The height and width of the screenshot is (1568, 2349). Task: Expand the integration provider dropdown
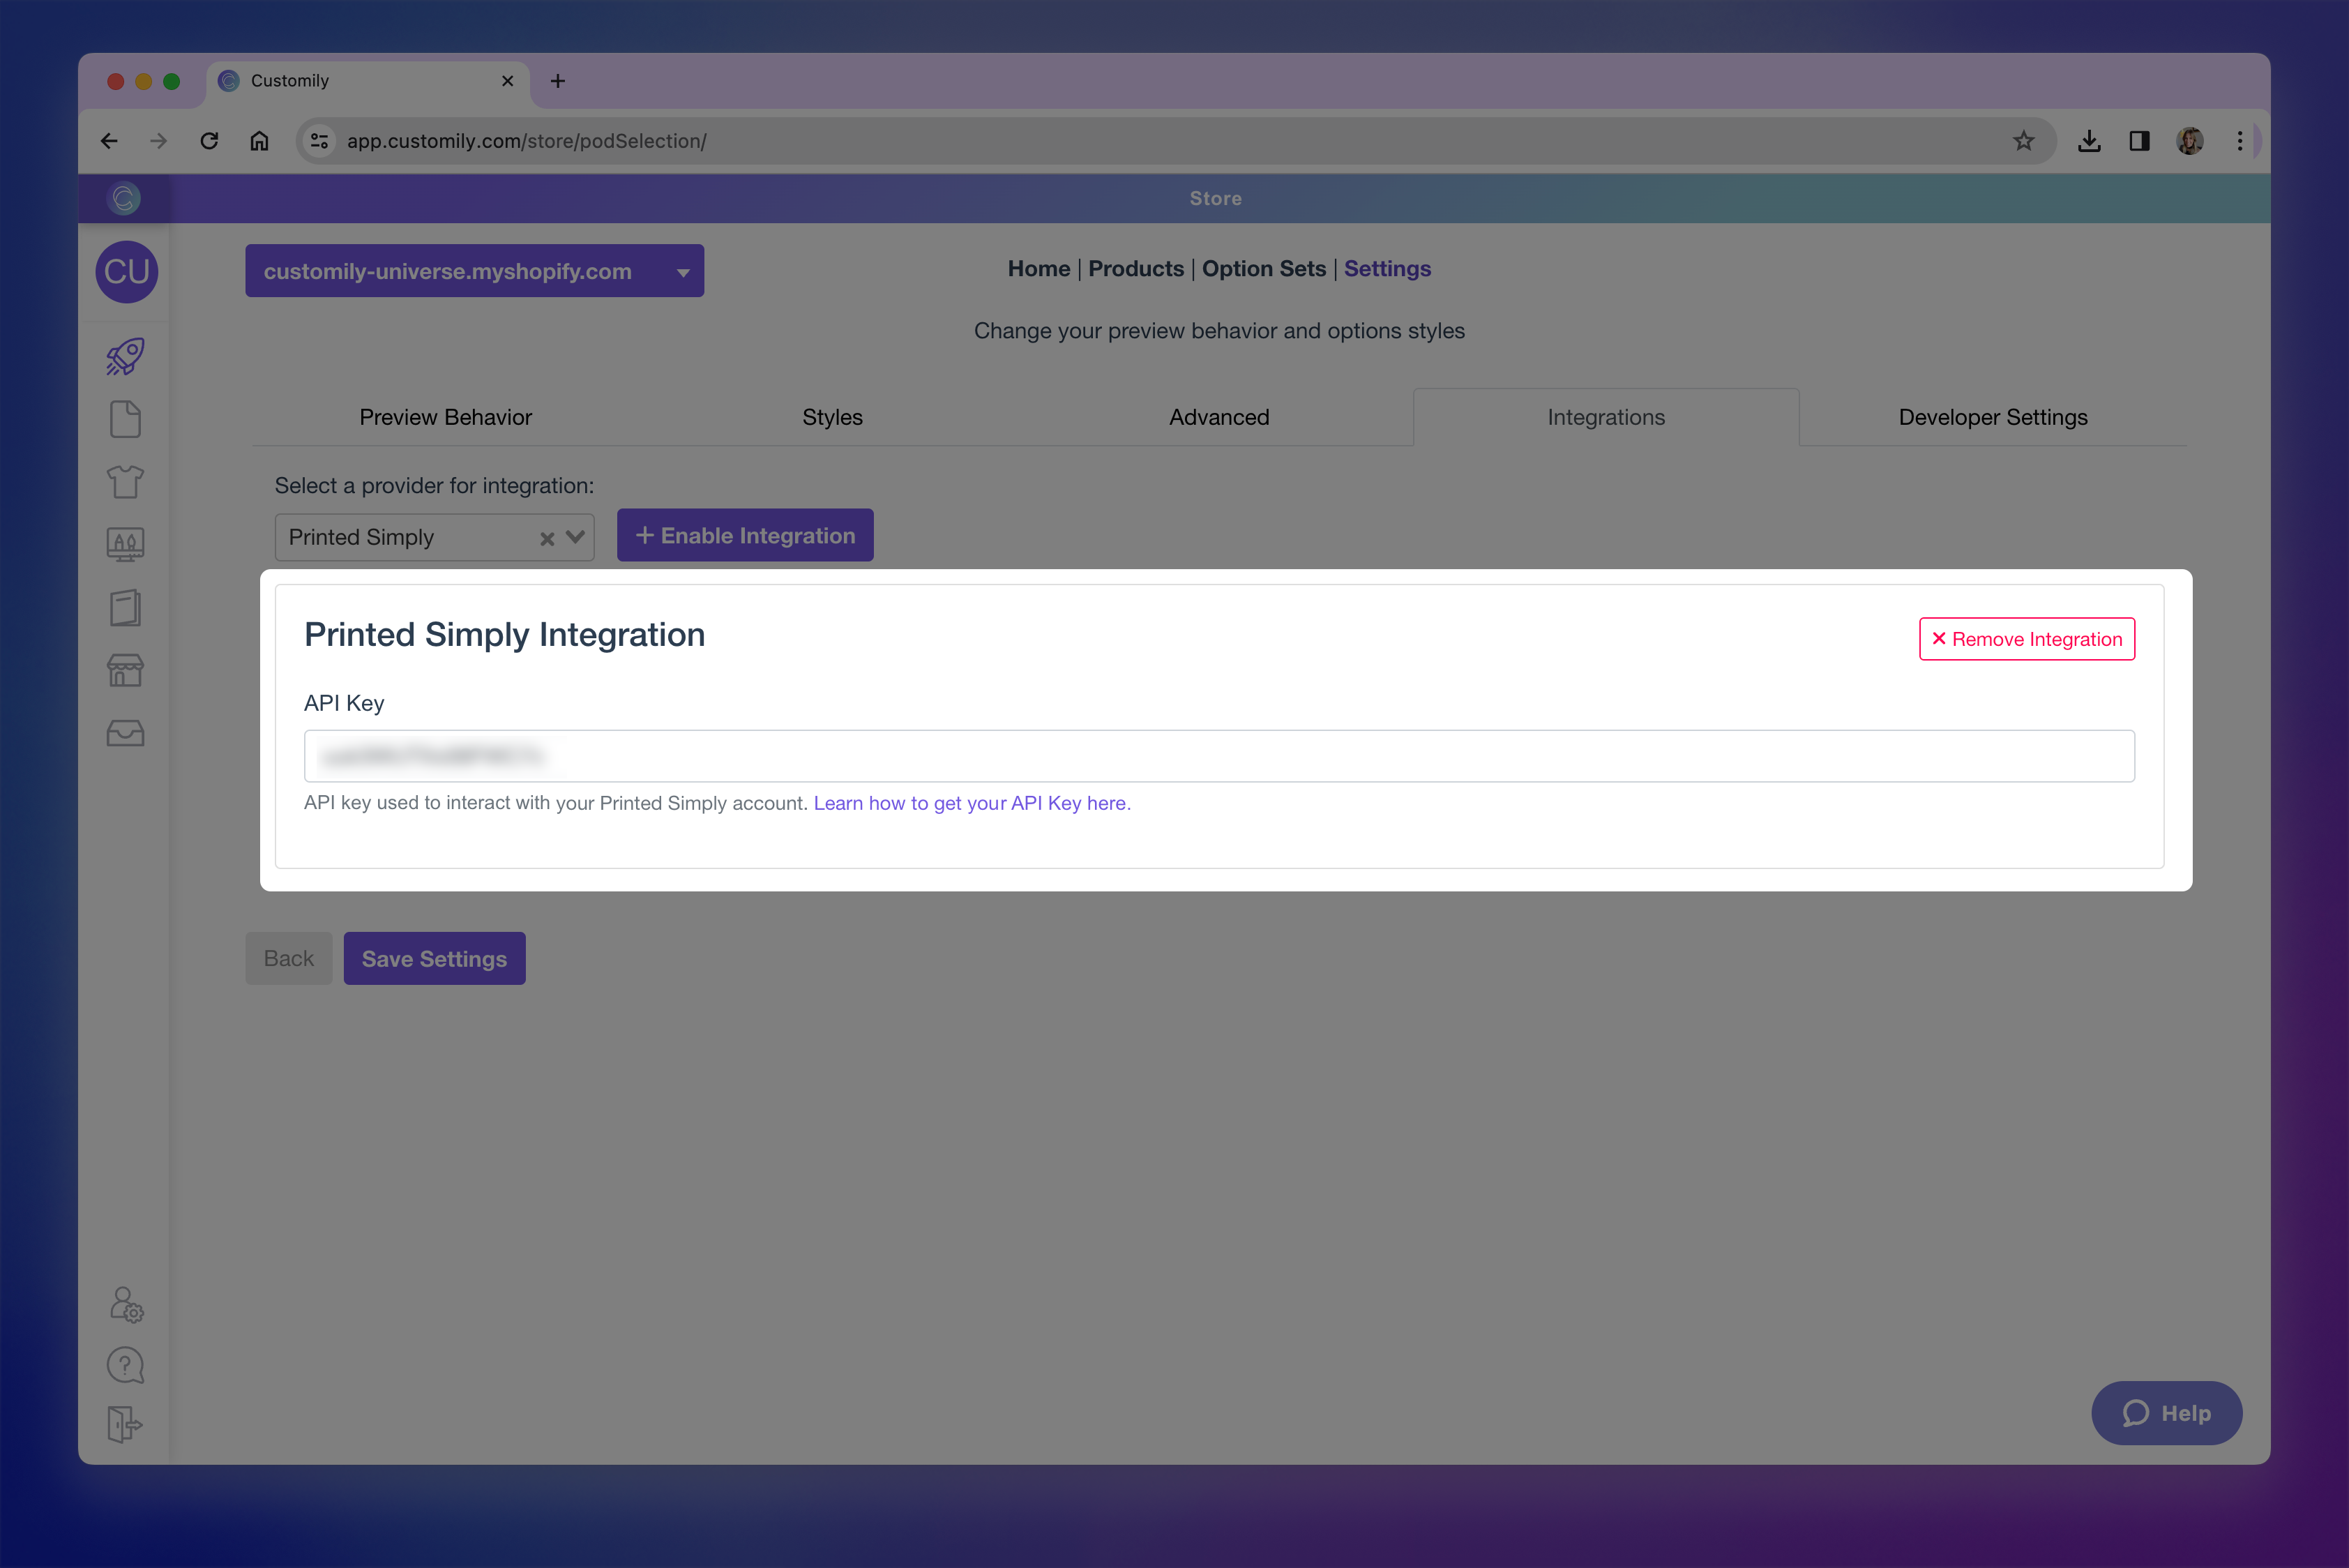(574, 537)
